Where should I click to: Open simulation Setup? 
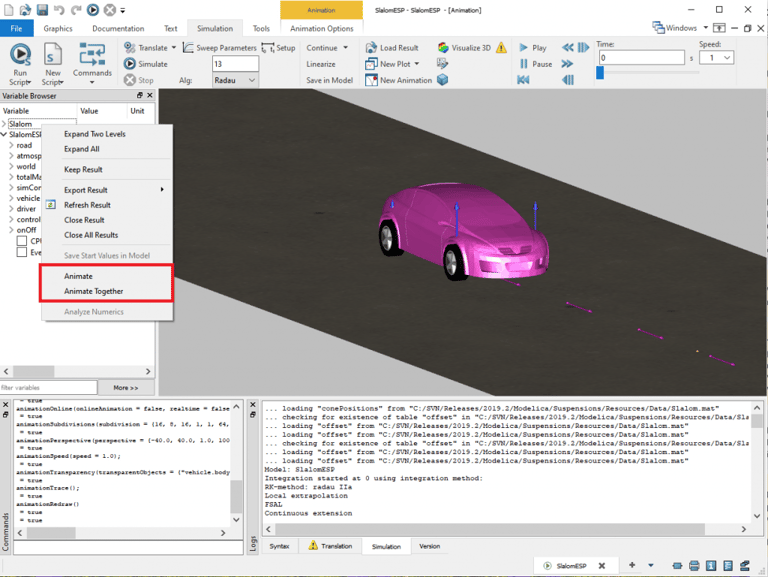tap(278, 48)
